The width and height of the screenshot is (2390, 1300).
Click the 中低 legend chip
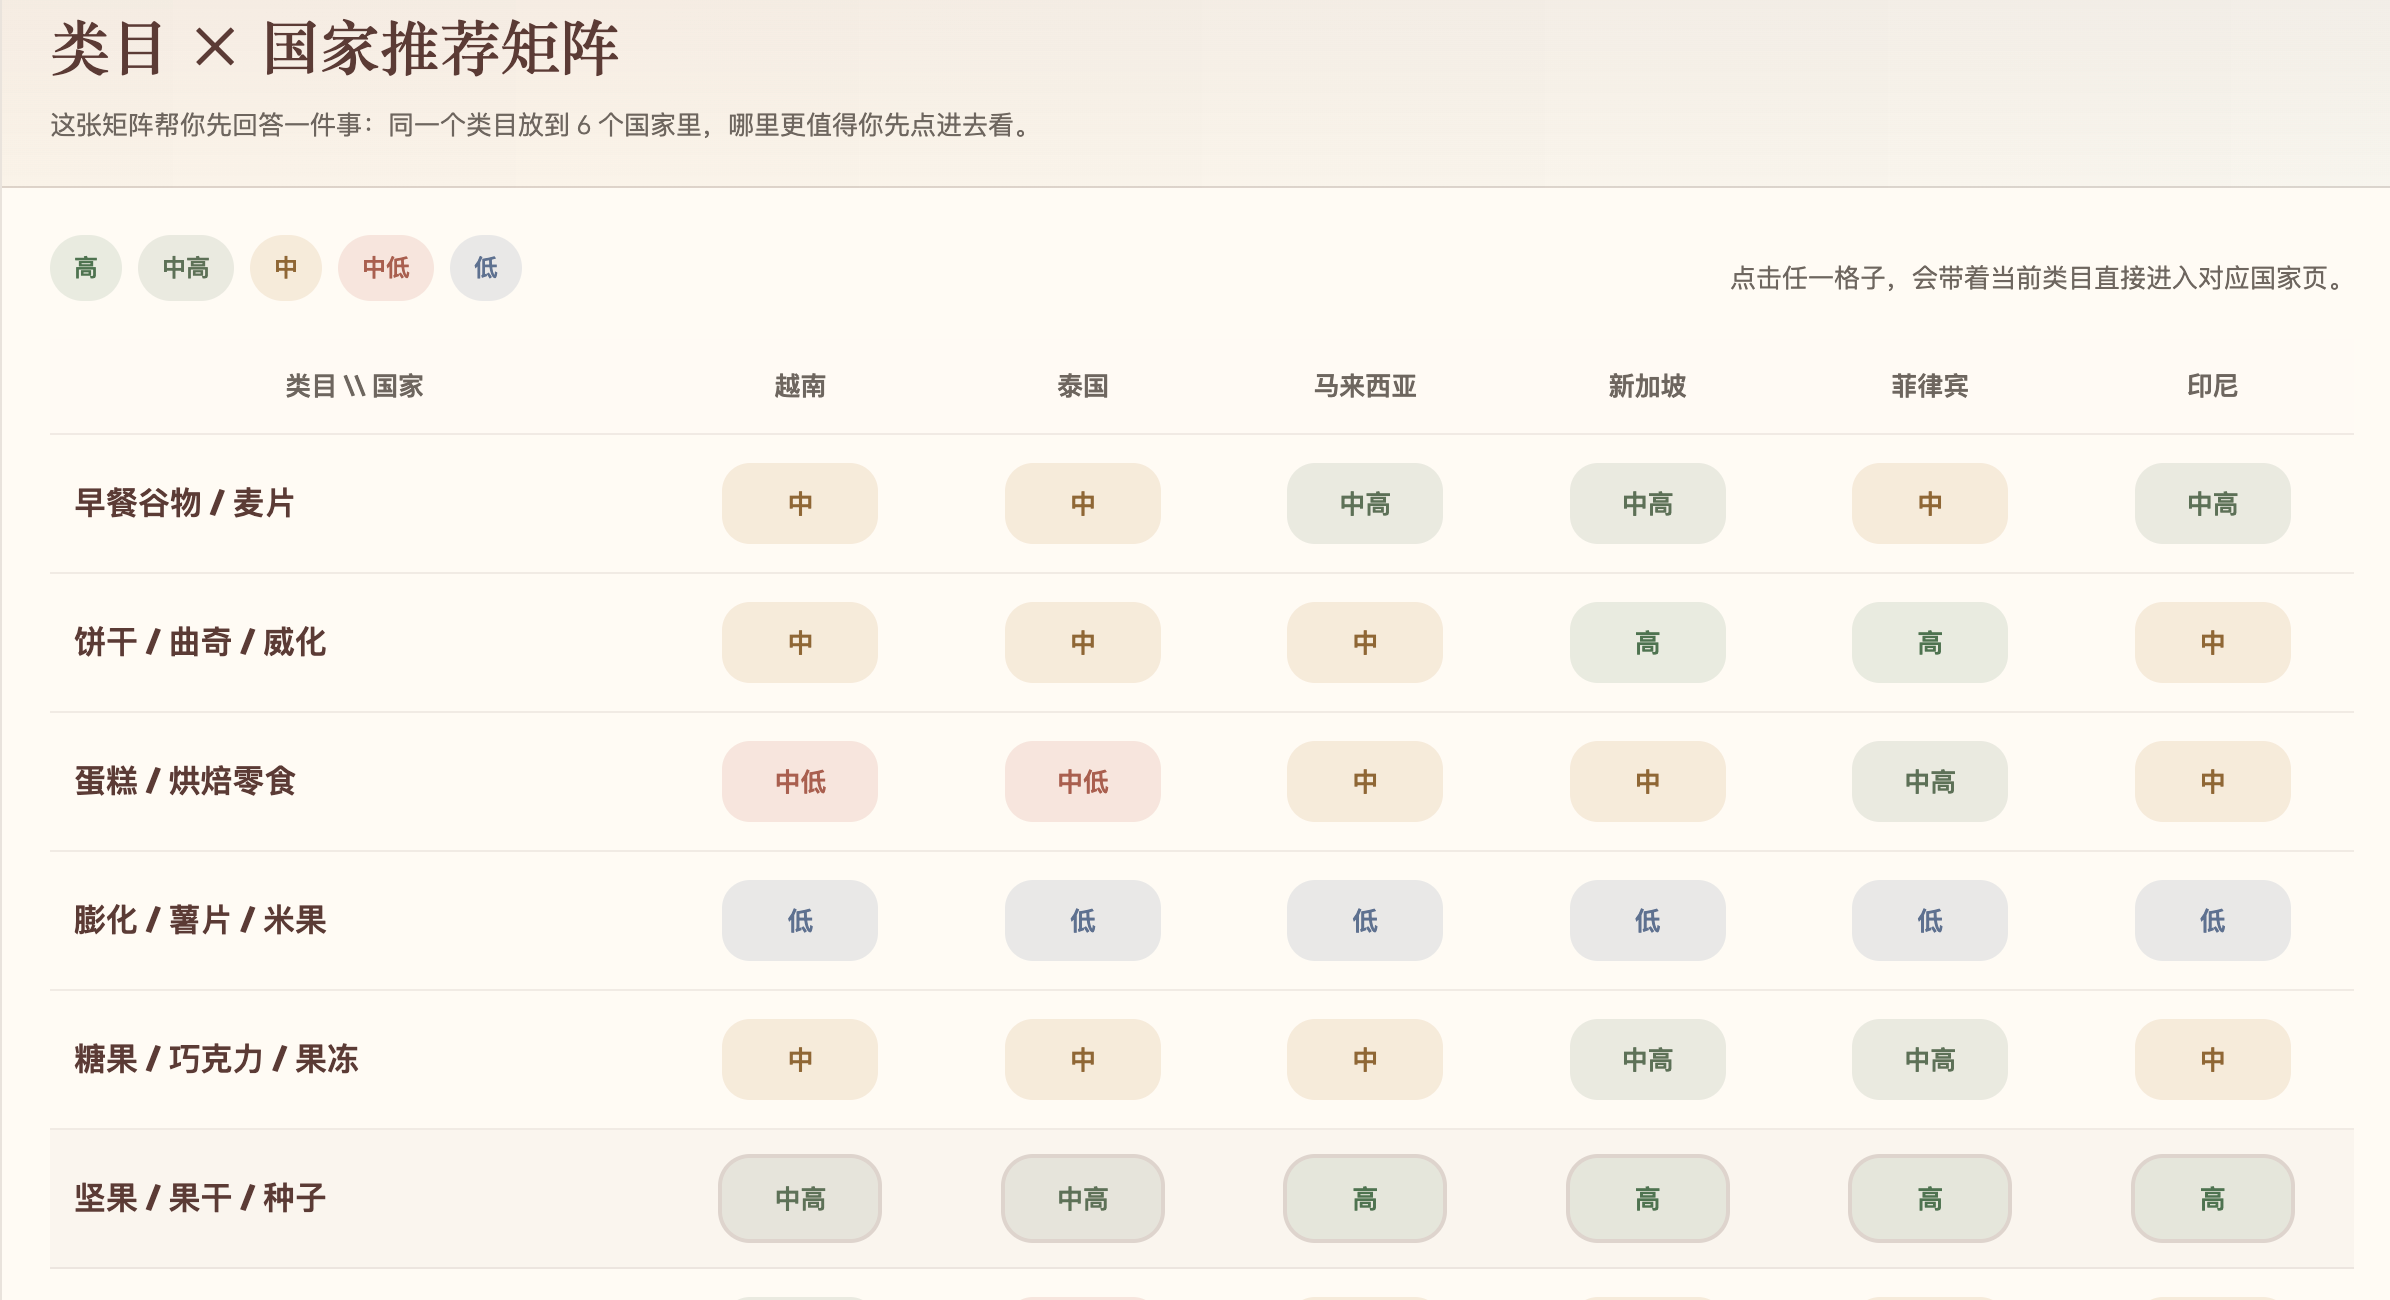tap(386, 268)
